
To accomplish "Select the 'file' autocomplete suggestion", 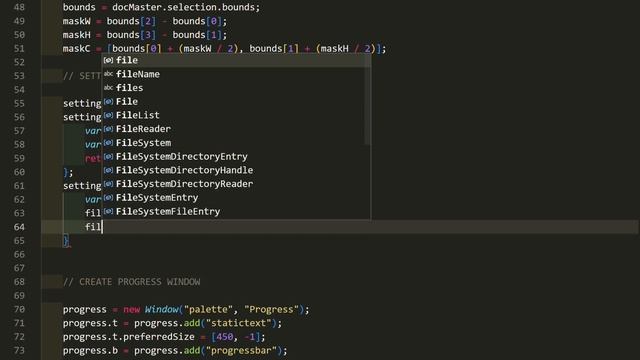I will (236, 60).
